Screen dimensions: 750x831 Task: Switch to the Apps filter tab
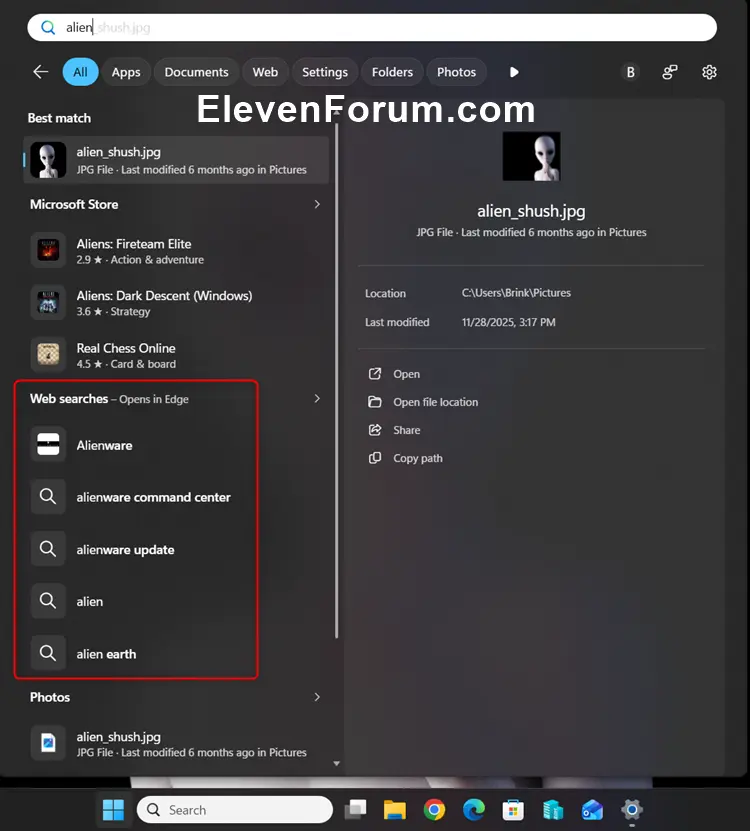(126, 72)
